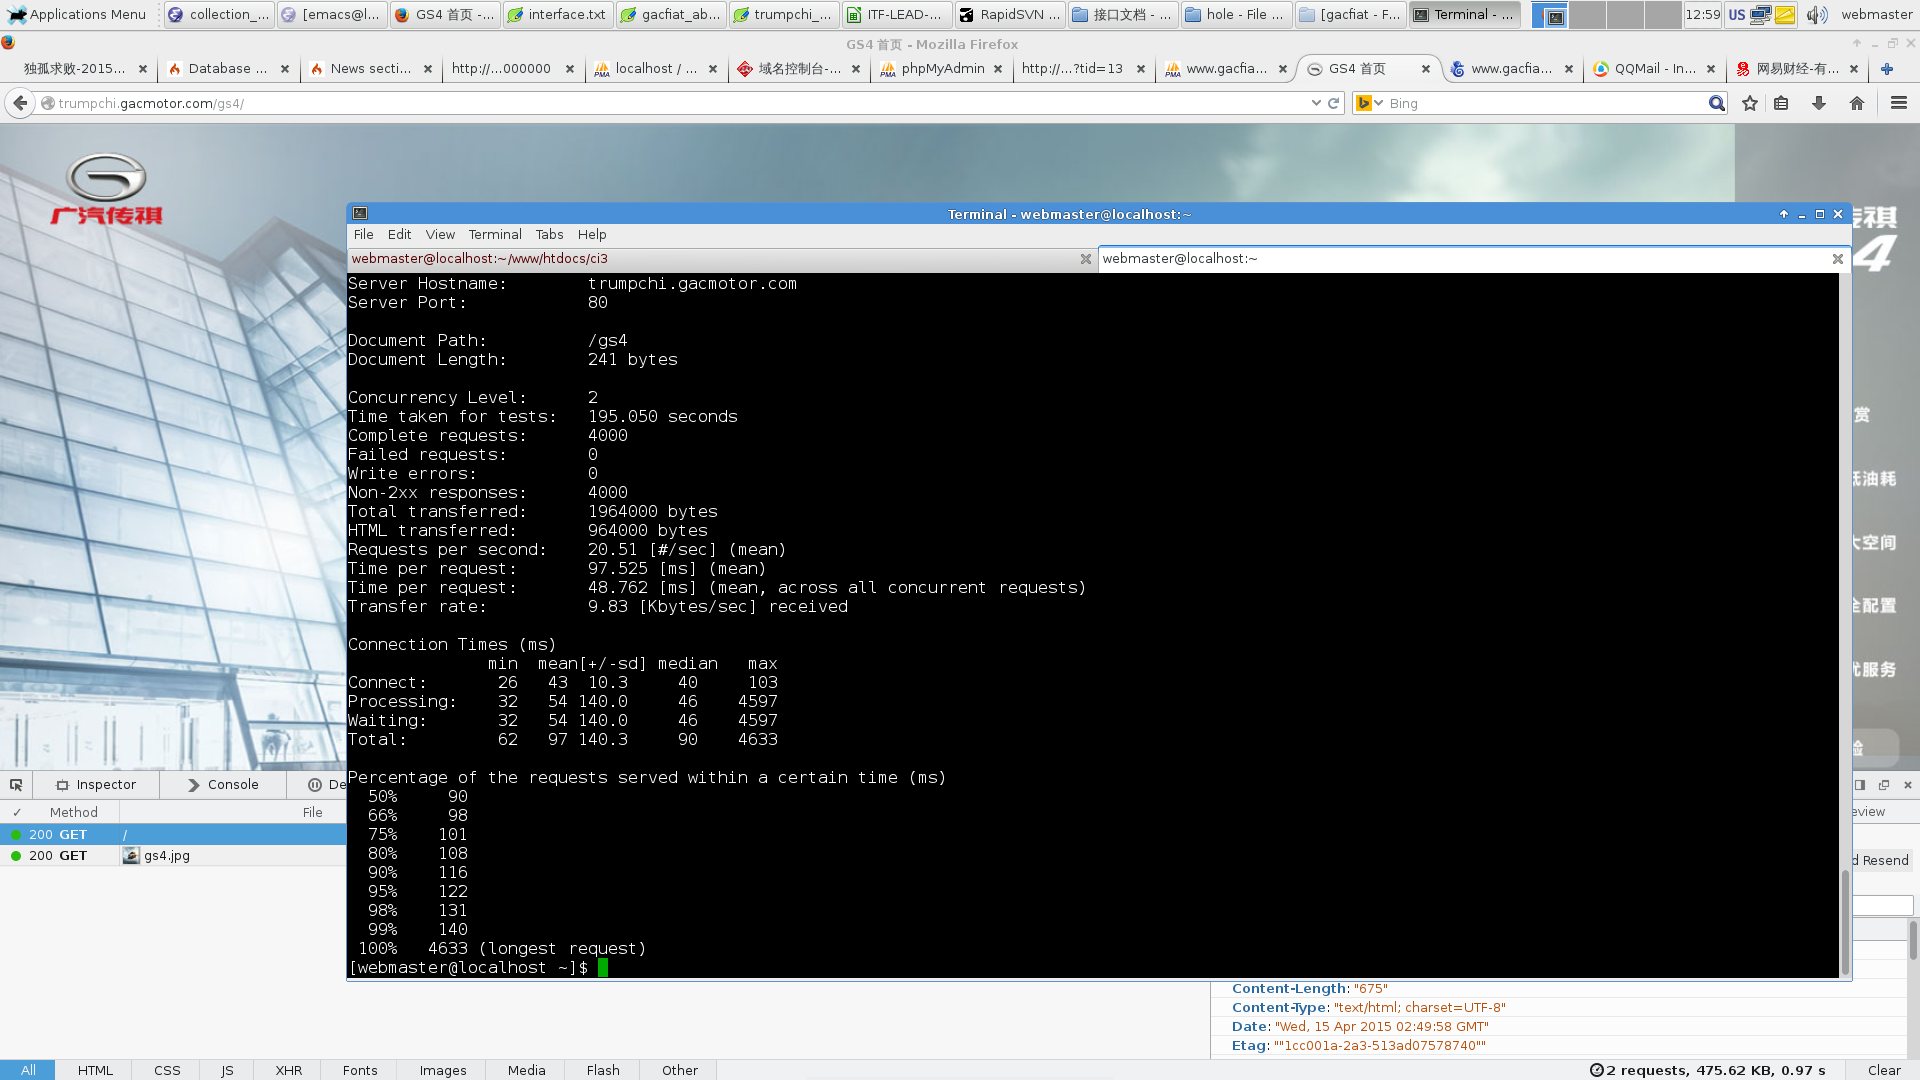Viewport: 1920px width, 1080px height.
Task: Close the GS4 首页 browser tab
Action: 1426,69
